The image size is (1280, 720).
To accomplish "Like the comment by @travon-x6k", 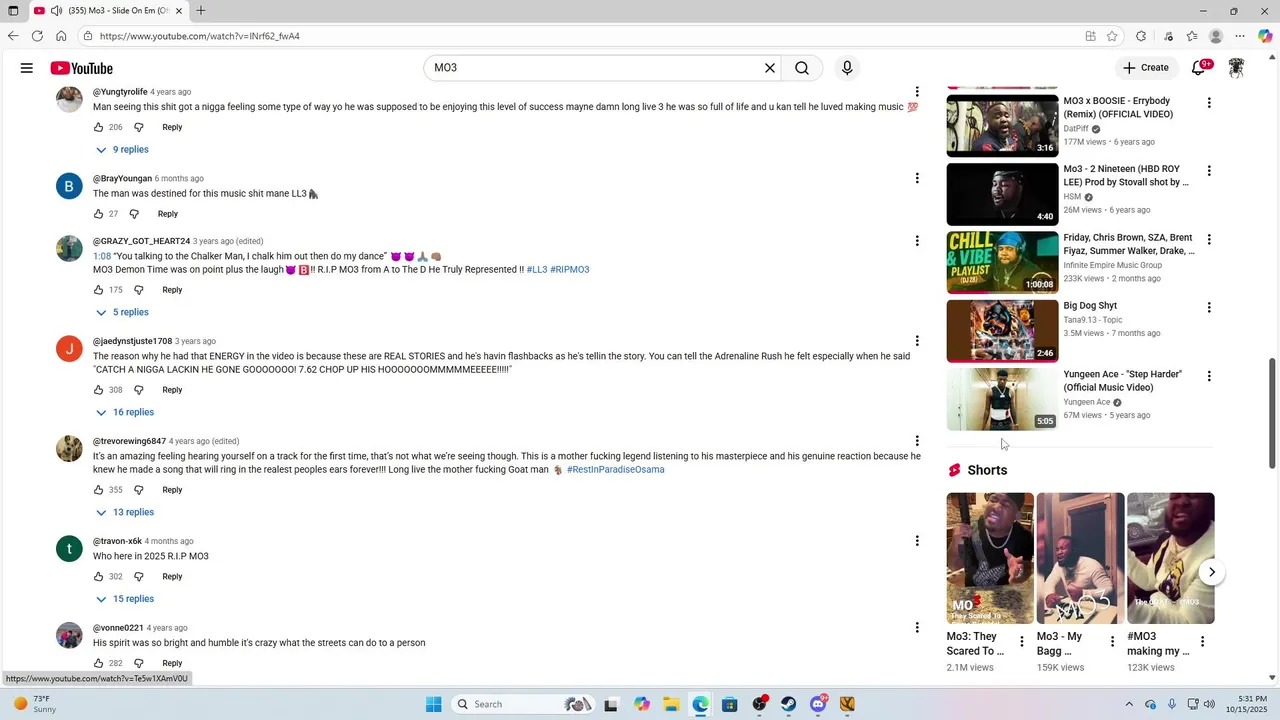I will coord(98,577).
